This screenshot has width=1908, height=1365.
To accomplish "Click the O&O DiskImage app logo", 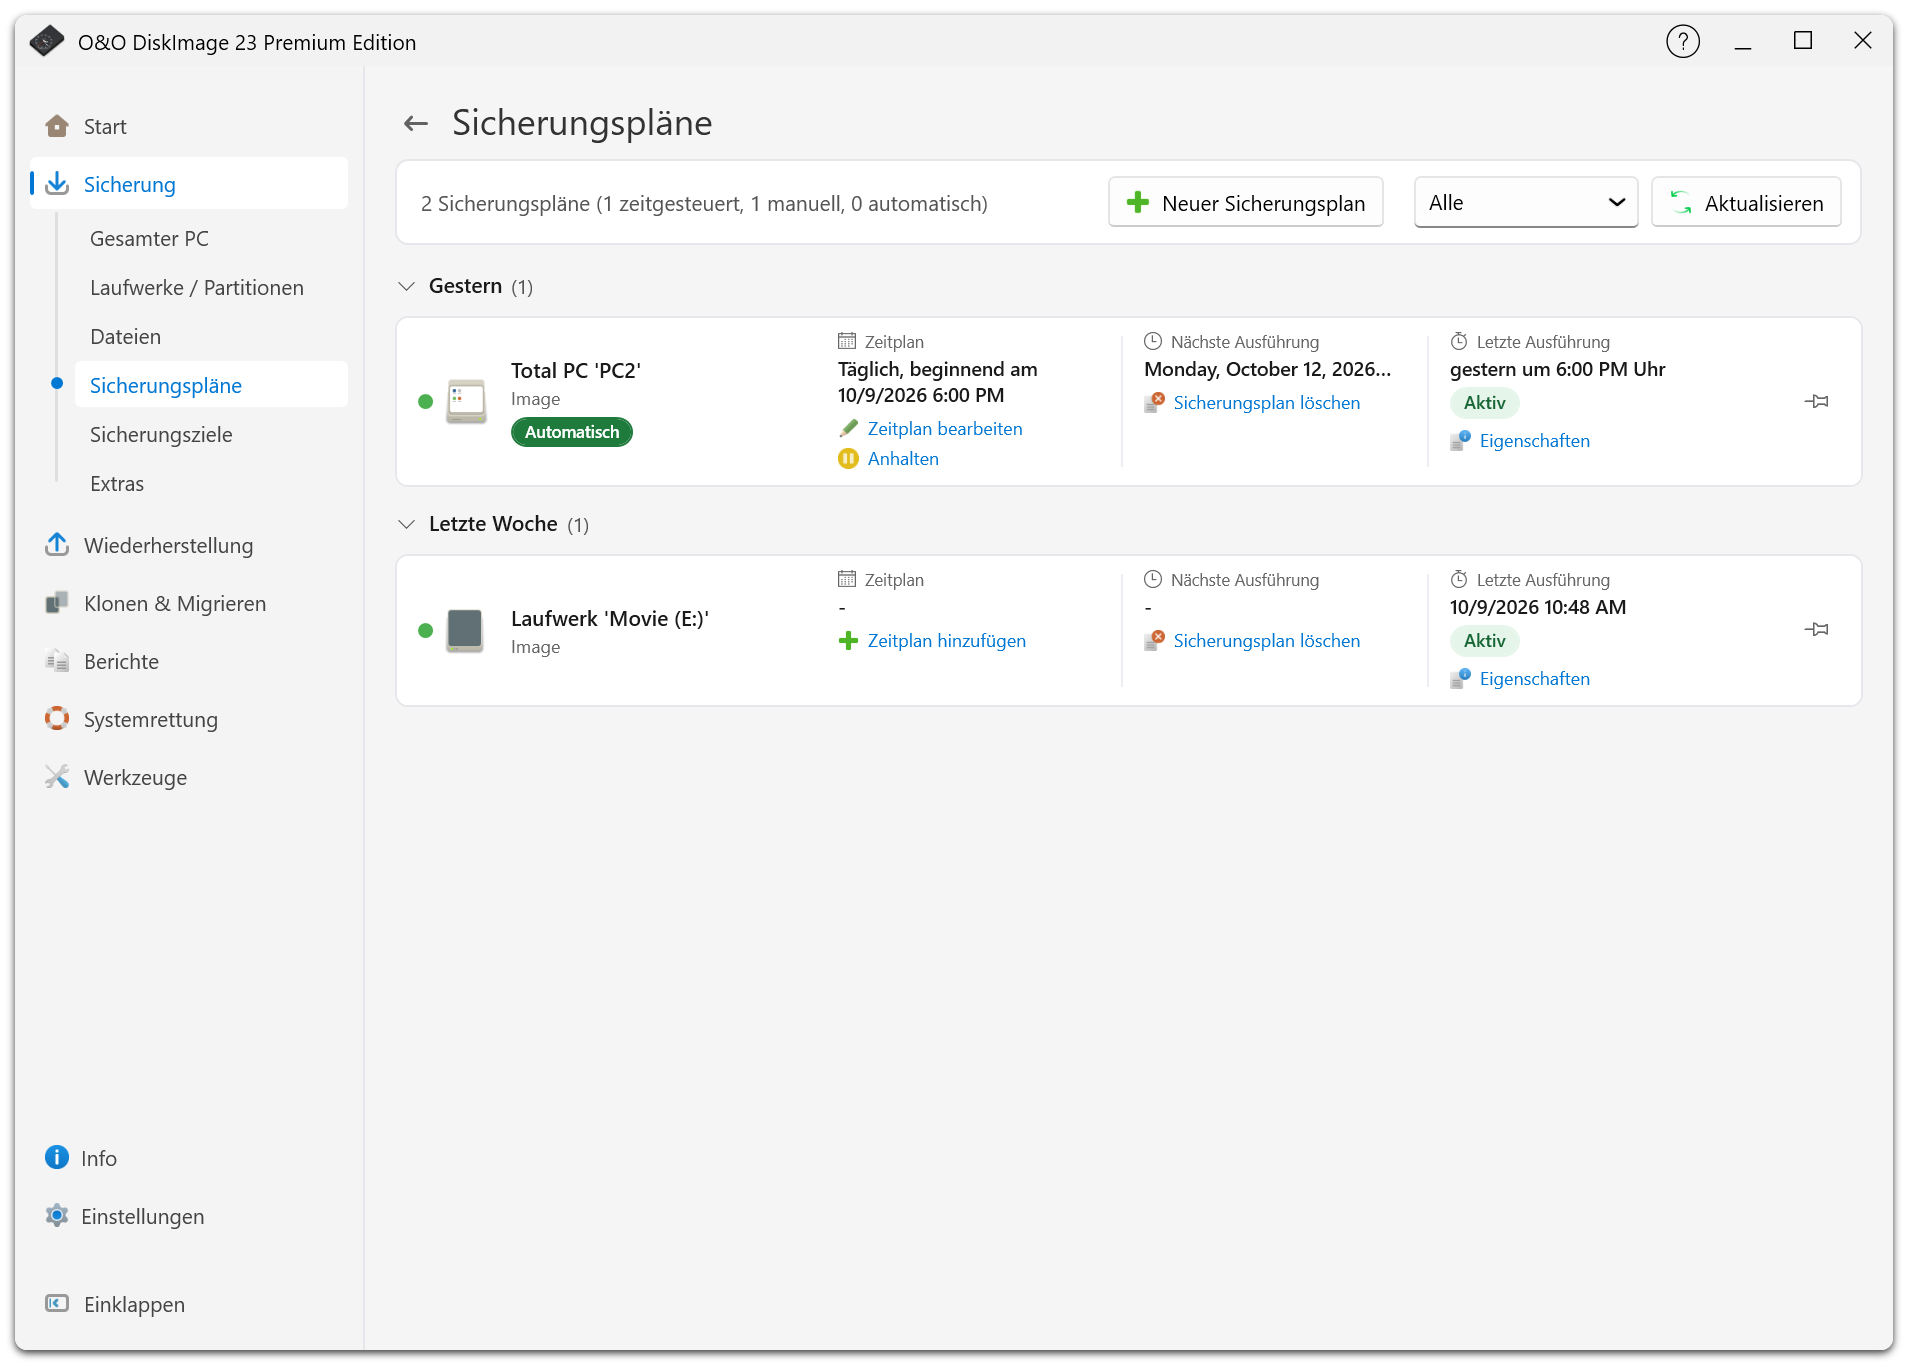I will pyautogui.click(x=46, y=41).
